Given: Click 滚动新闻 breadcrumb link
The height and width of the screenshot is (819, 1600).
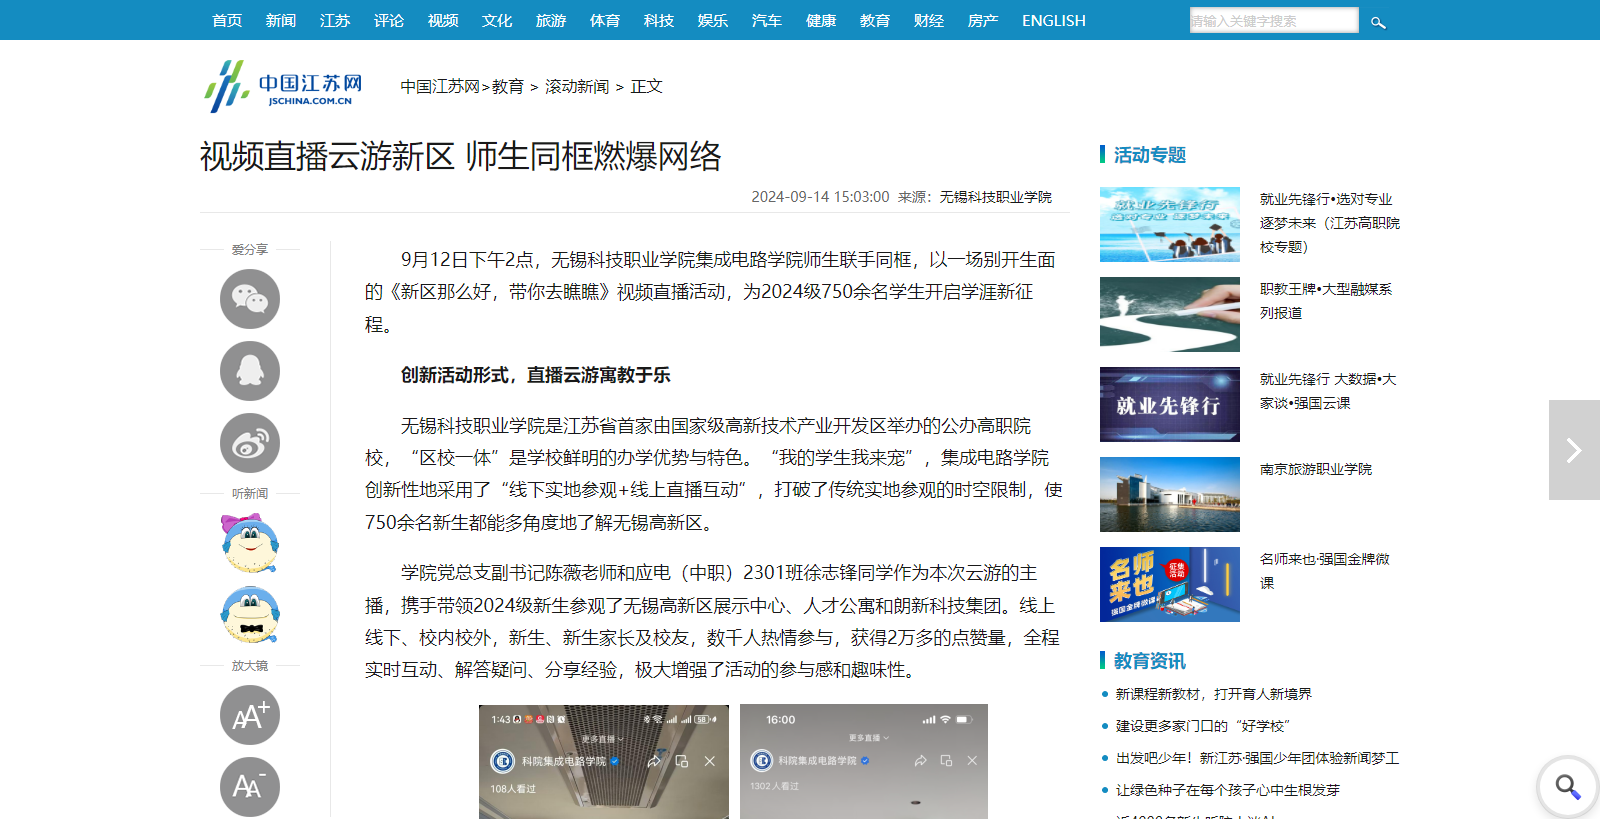Looking at the screenshot, I should (x=577, y=87).
